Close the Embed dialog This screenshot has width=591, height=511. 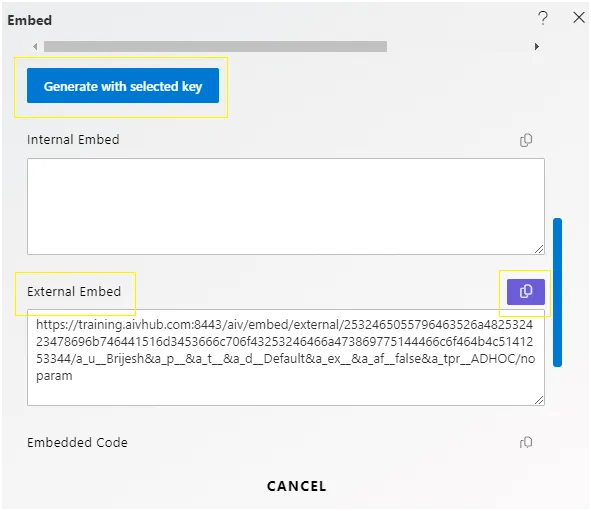(579, 17)
